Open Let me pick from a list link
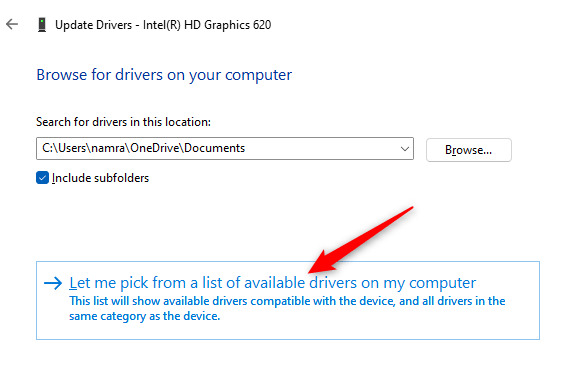 tap(272, 283)
